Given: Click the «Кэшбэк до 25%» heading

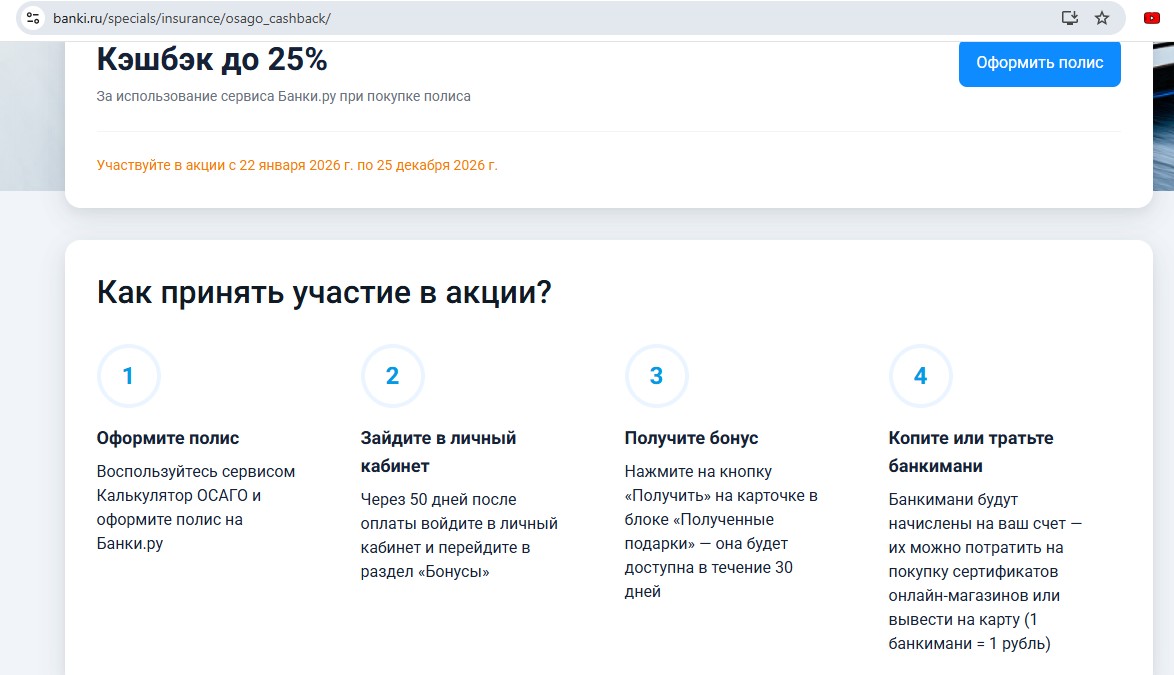Looking at the screenshot, I should [212, 60].
